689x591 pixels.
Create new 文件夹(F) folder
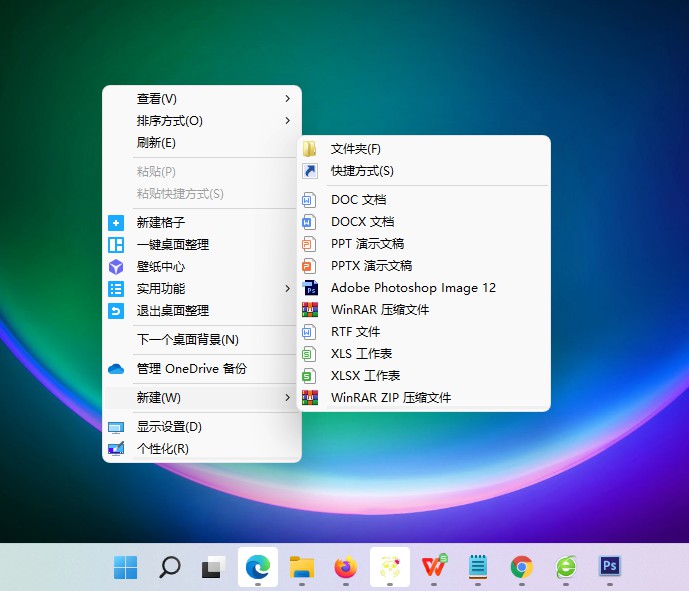(x=424, y=149)
